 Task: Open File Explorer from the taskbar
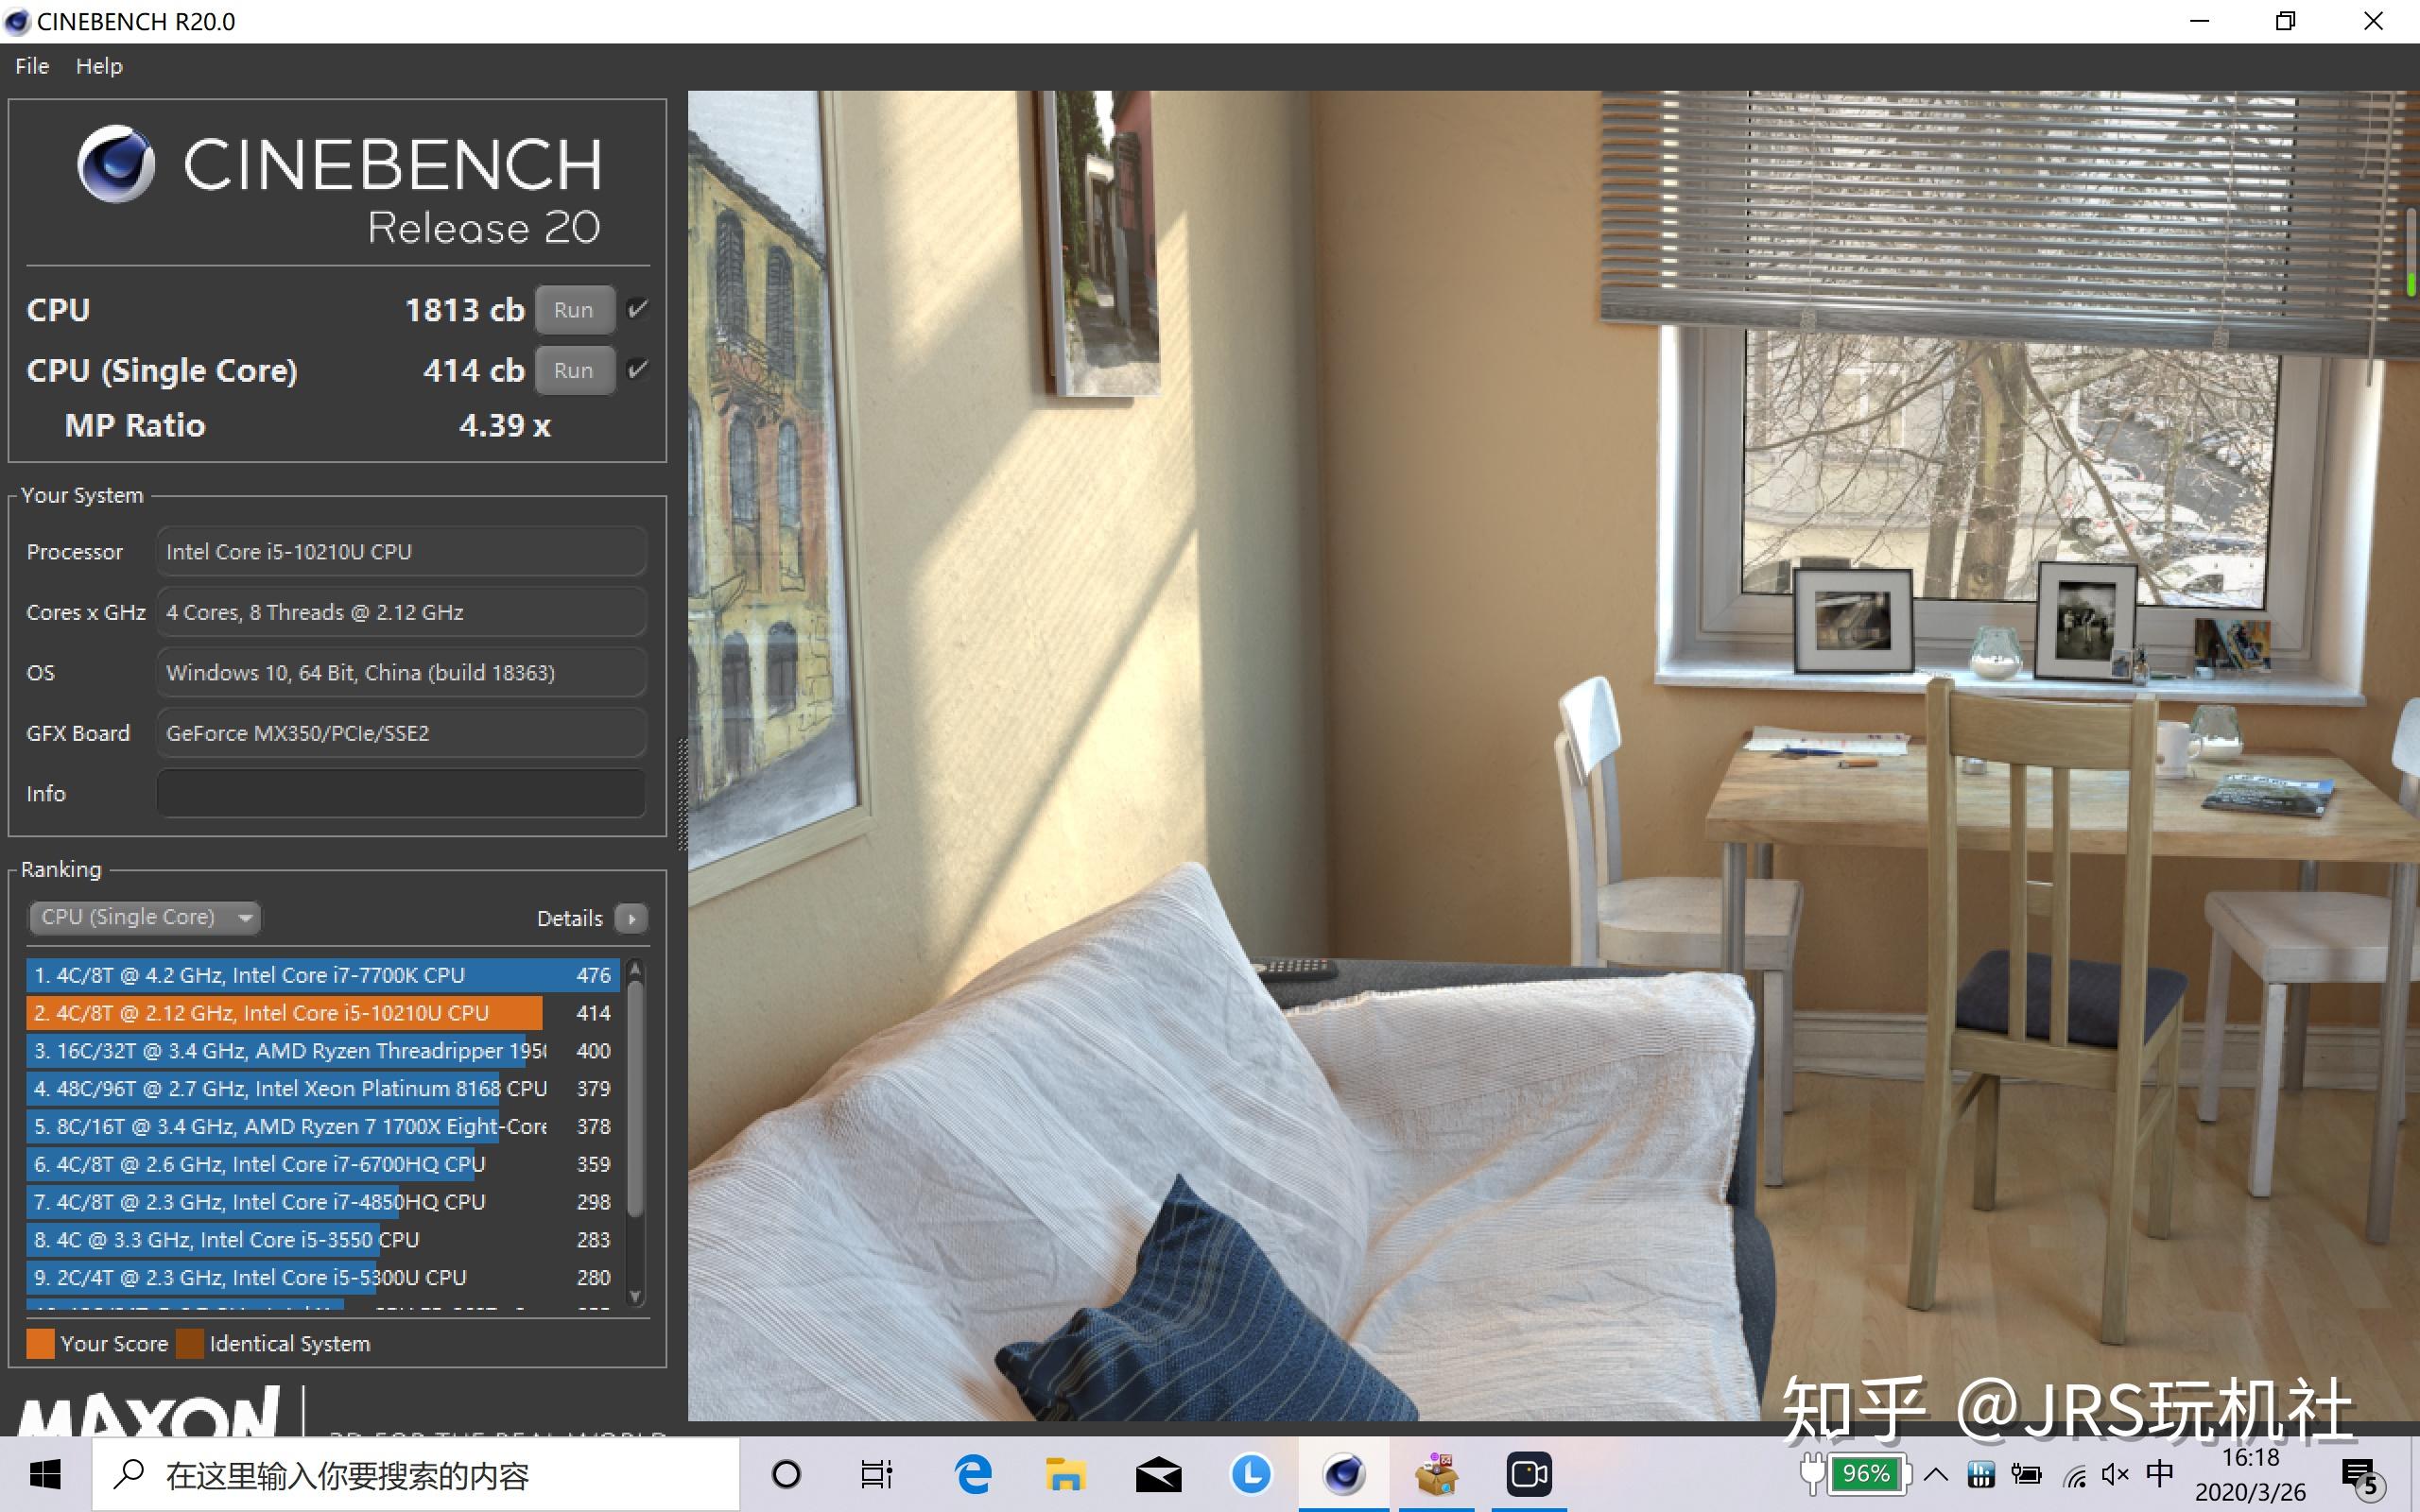point(1065,1475)
